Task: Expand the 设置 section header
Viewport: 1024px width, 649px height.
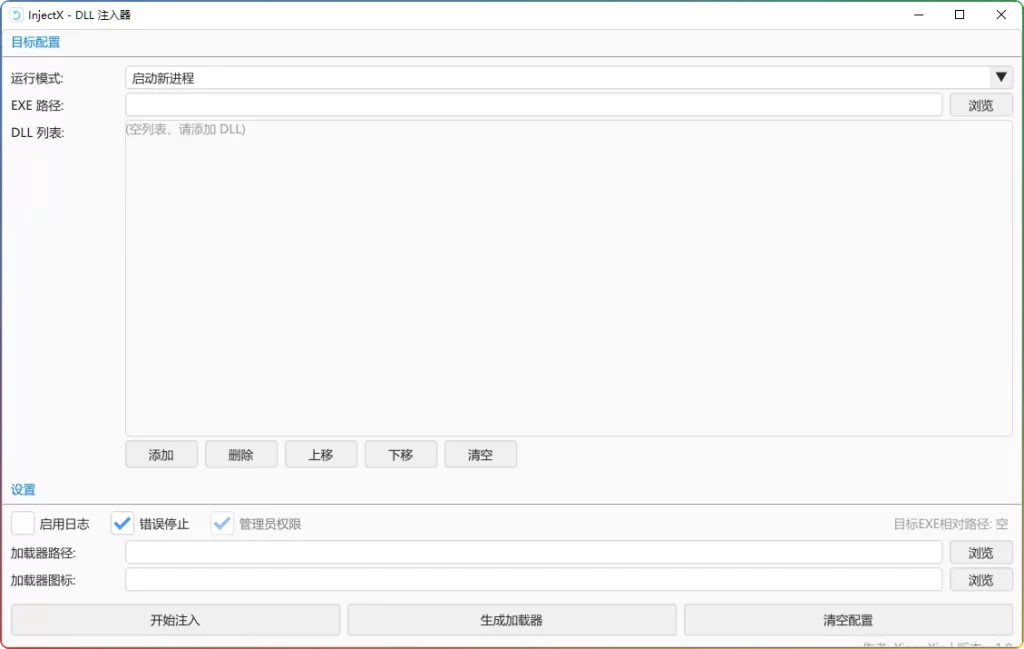Action: click(22, 490)
